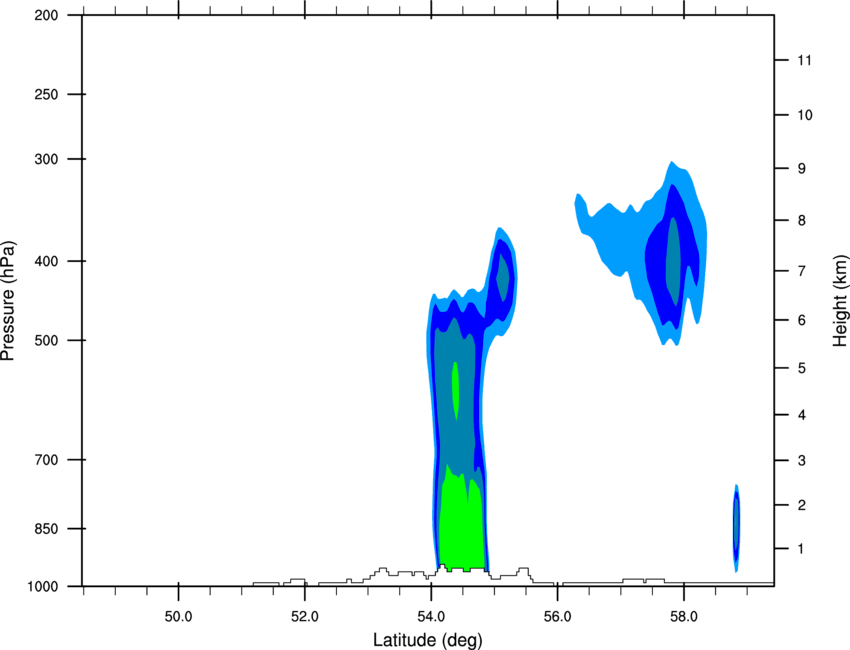Select the 250 pressure tick label
The width and height of the screenshot is (850, 650).
coord(46,94)
